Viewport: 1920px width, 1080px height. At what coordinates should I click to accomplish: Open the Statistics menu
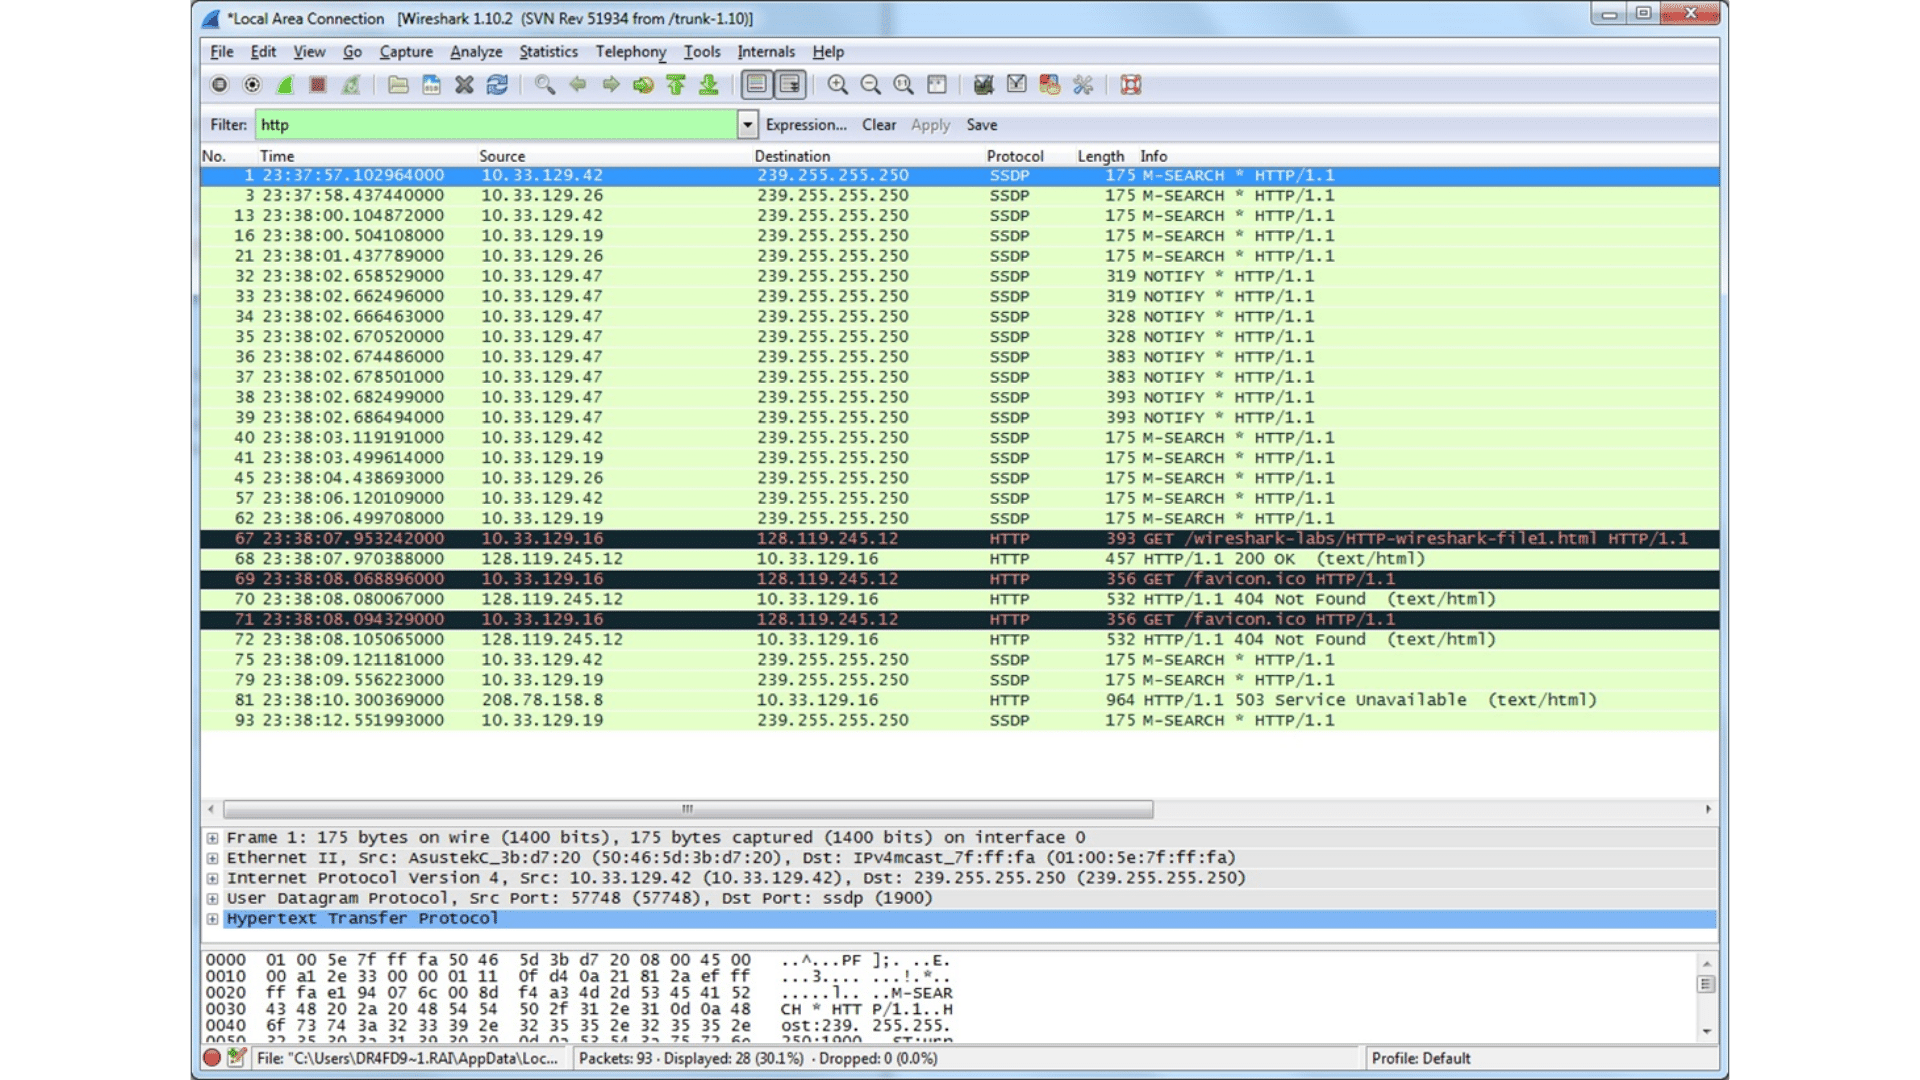[548, 52]
